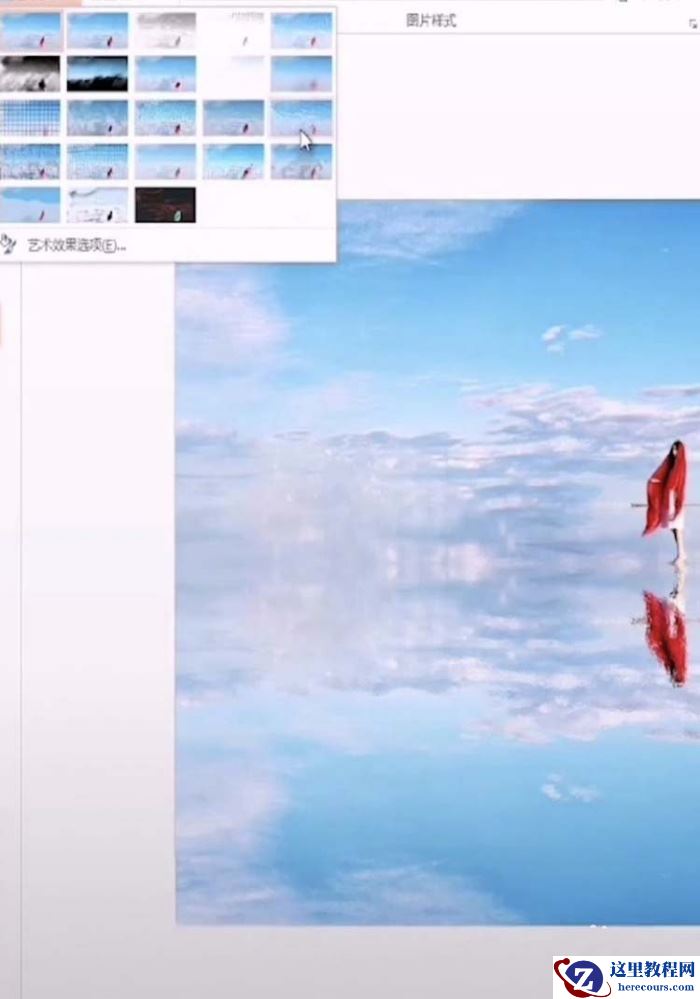Apply the gray Pencil Grayscale effect thumbnail
Image resolution: width=700 pixels, height=999 pixels.
point(166,31)
